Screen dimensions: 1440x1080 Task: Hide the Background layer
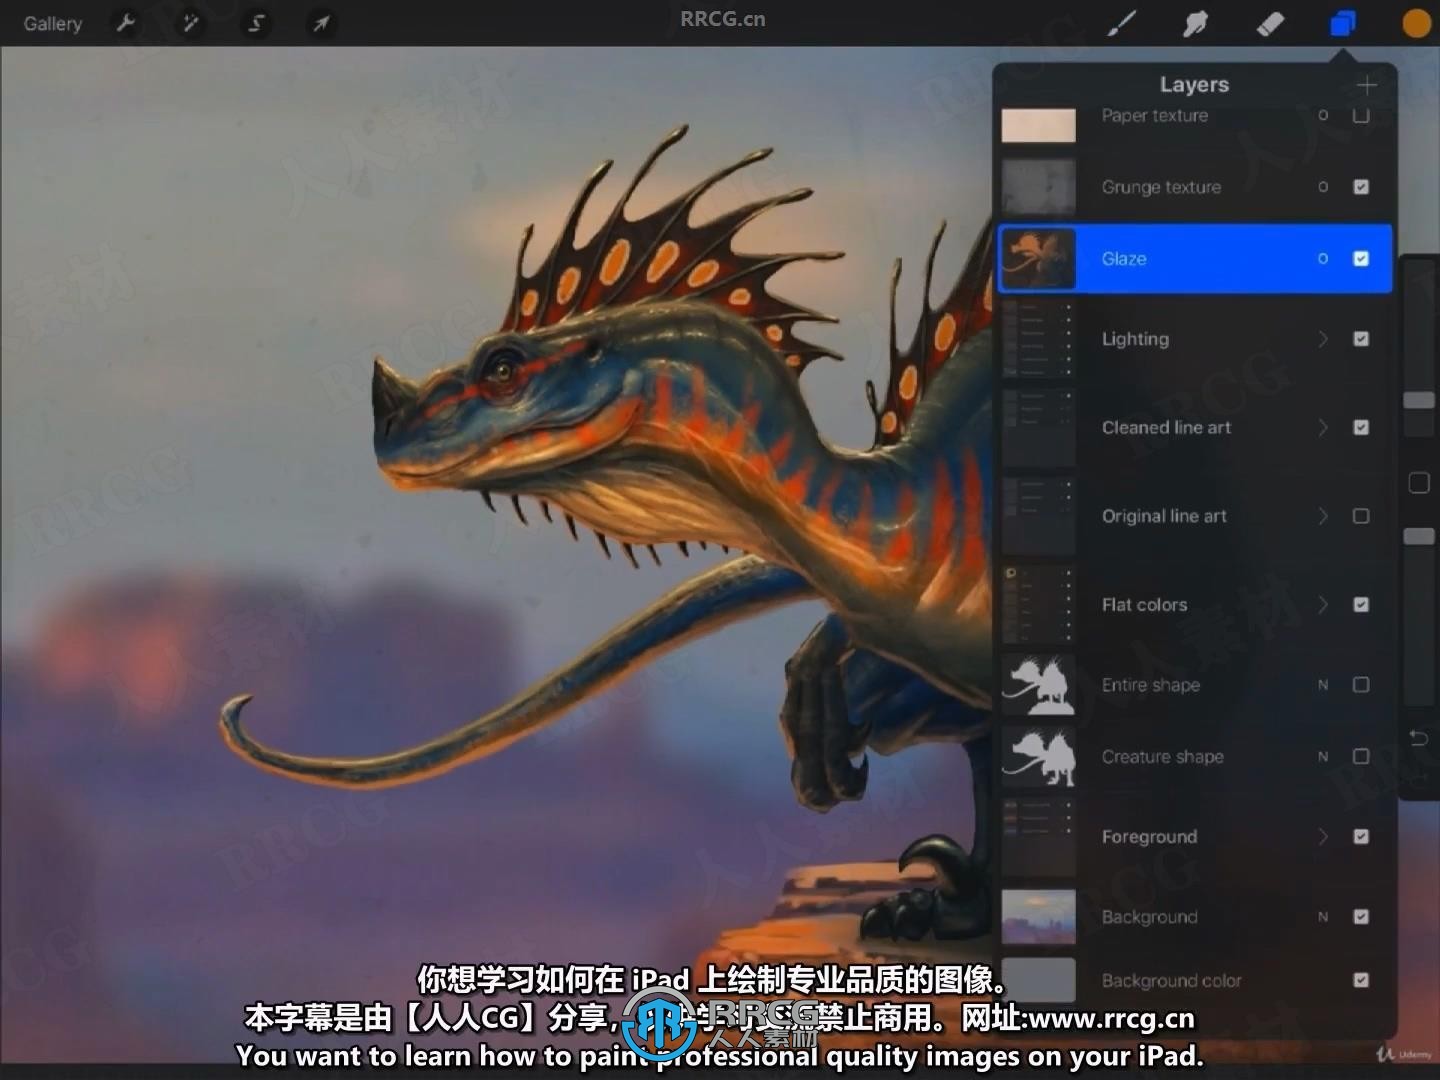pos(1361,916)
